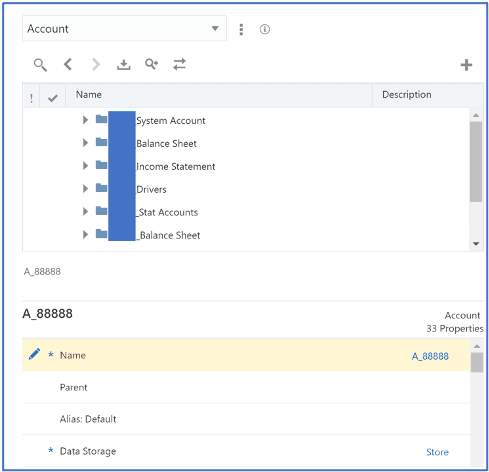This screenshot has width=489, height=472.
Task: Expand the System Account folder
Action: coord(85,120)
